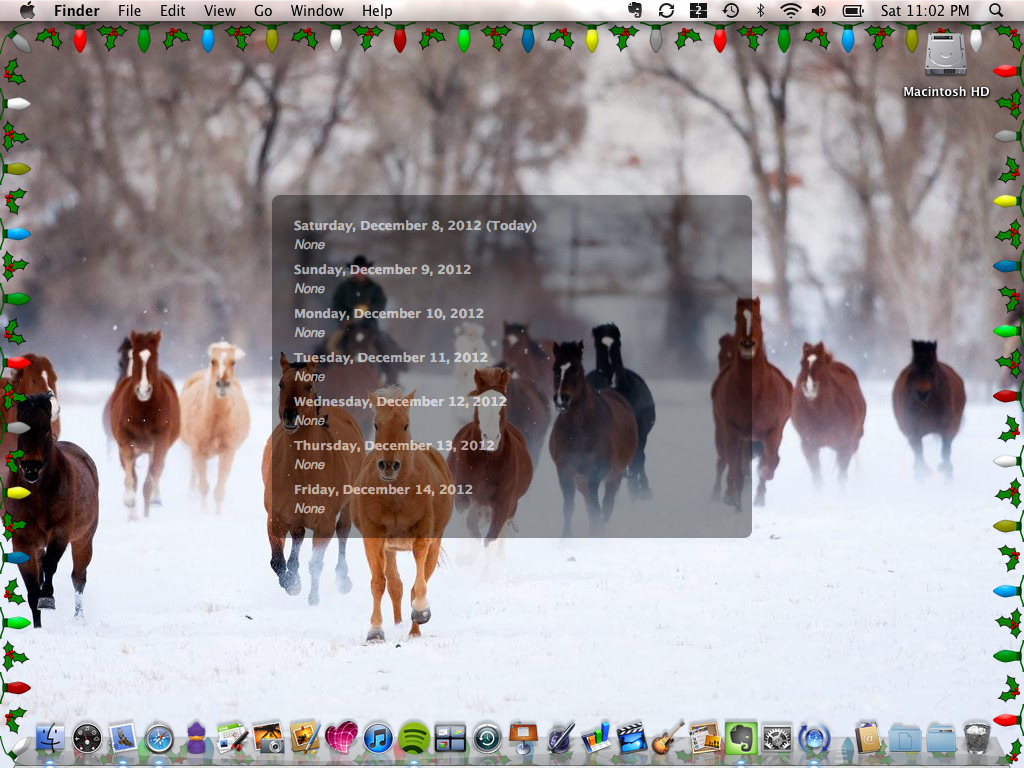Image resolution: width=1024 pixels, height=768 pixels.
Task: Open the battery status menu
Action: pyautogui.click(x=853, y=10)
